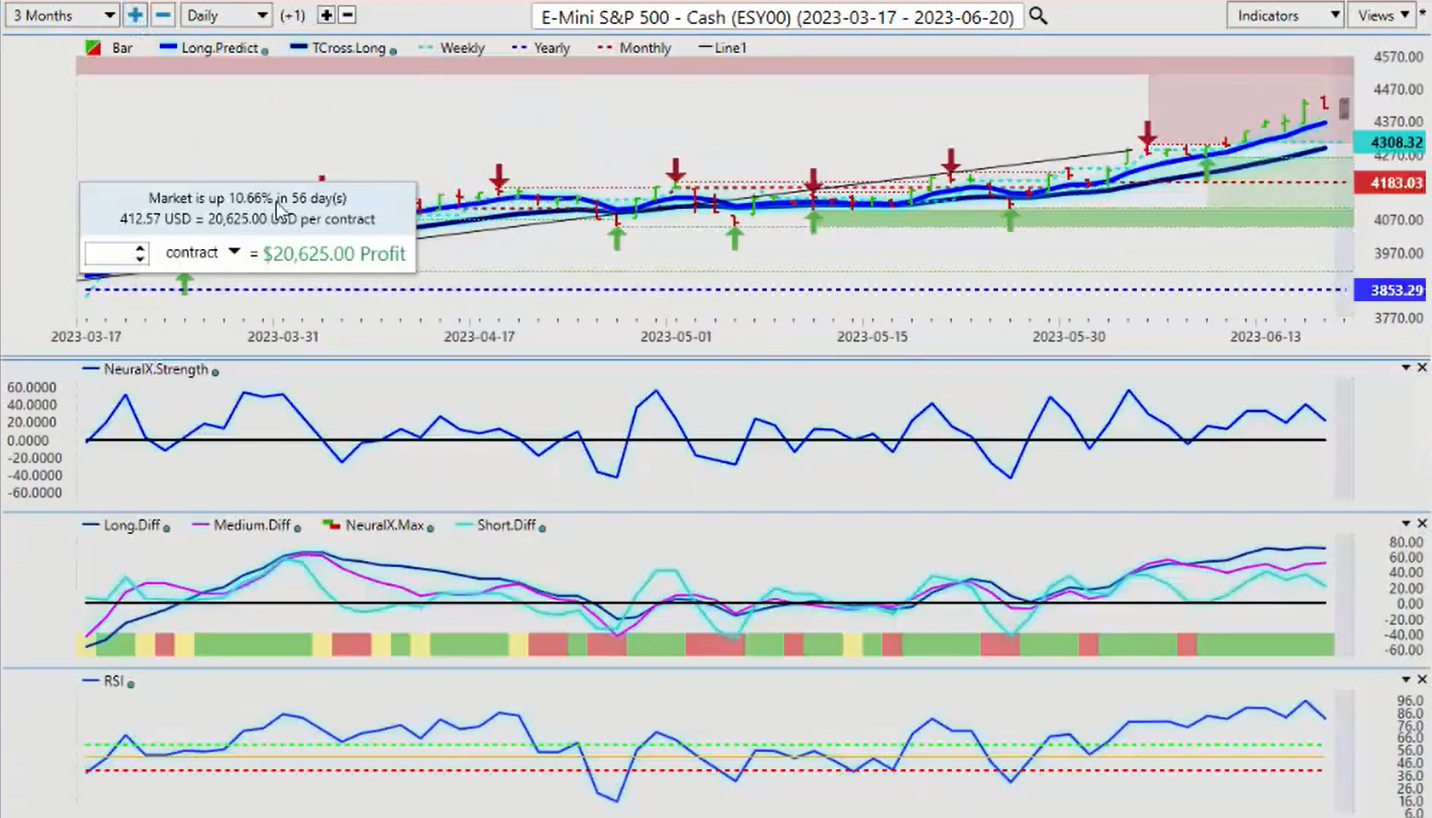1432x818 pixels.
Task: Click the settings dot beside RSI
Action: [131, 683]
